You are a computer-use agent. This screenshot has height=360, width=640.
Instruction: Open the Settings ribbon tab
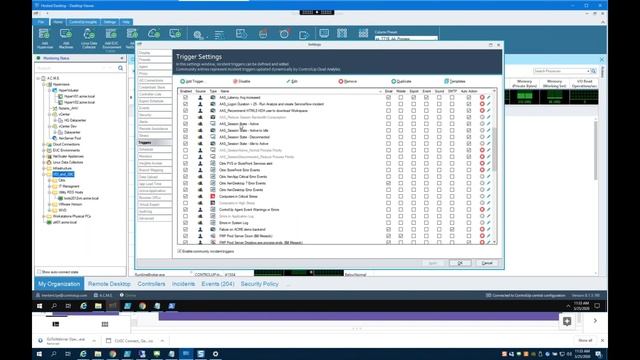tap(109, 22)
